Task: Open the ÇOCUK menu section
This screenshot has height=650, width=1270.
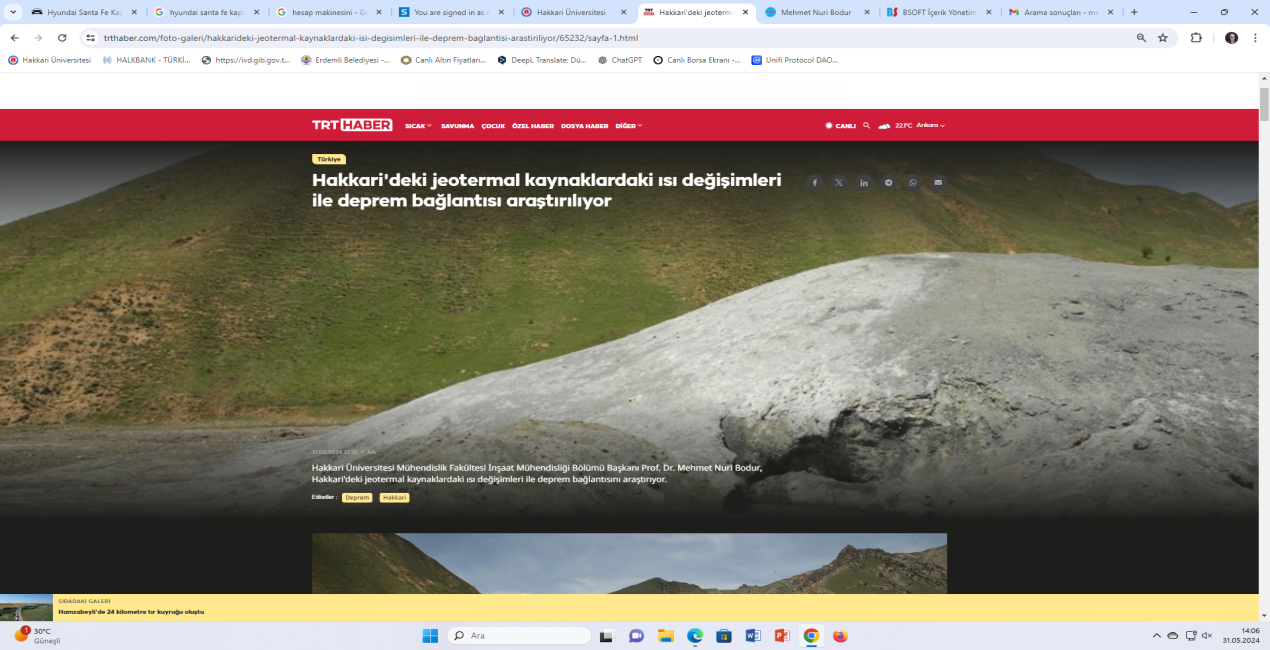Action: [x=493, y=126]
